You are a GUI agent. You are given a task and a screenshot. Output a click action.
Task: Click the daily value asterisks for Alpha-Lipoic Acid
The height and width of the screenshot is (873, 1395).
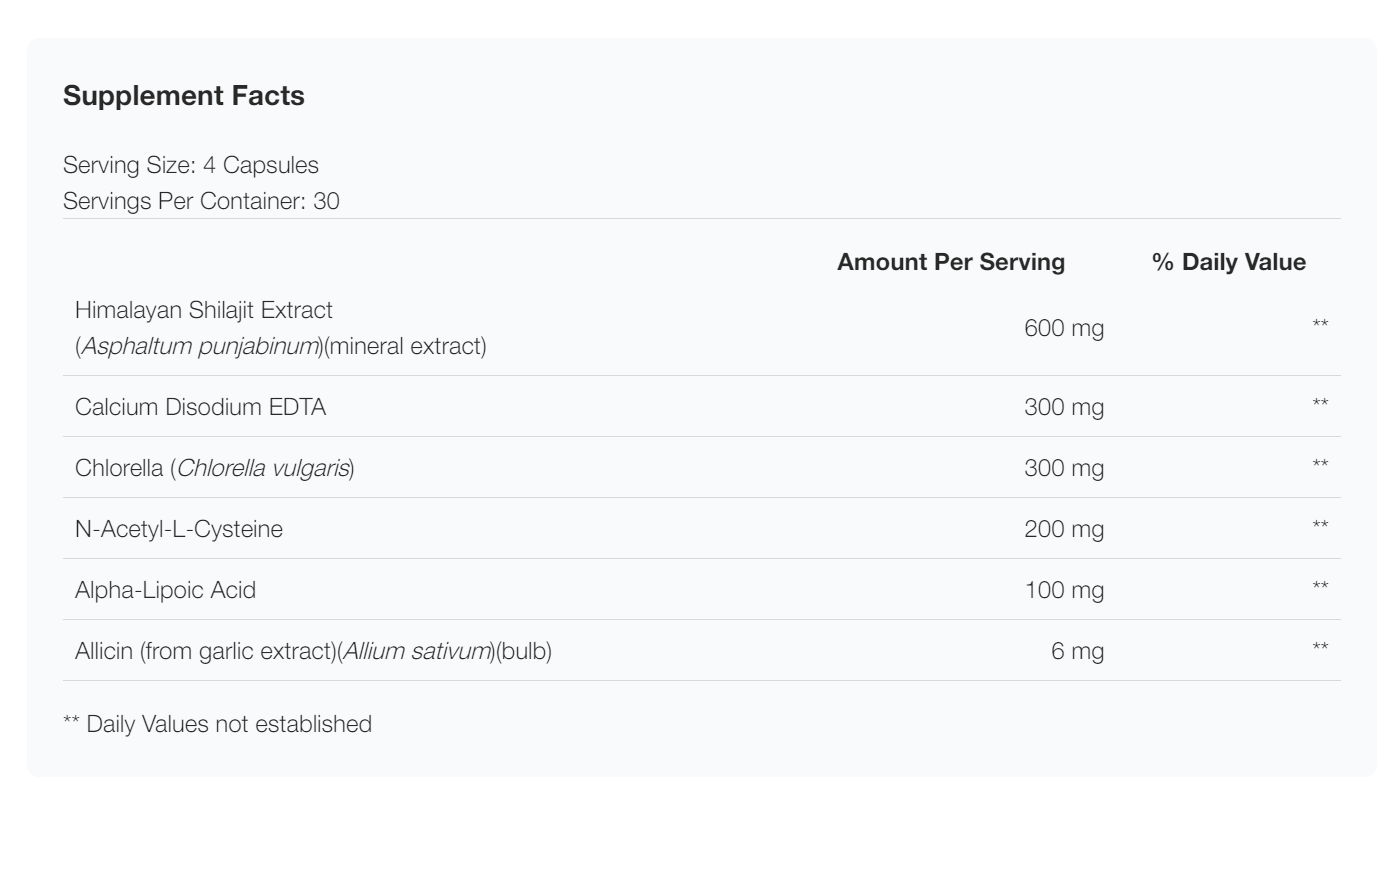[x=1320, y=587]
